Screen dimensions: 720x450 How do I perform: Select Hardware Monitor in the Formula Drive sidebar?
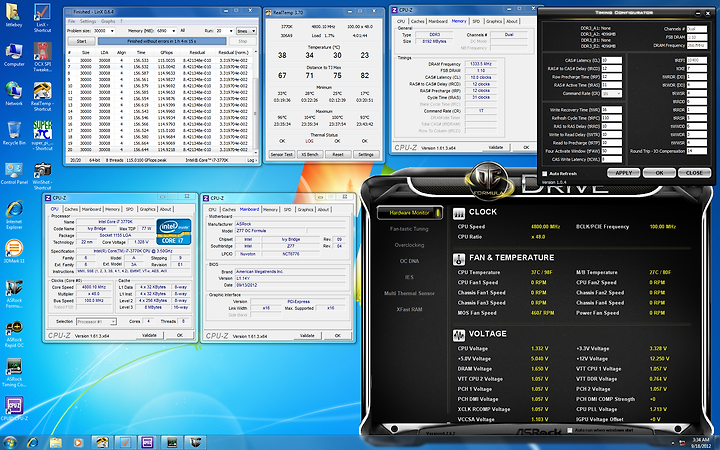pyautogui.click(x=410, y=213)
